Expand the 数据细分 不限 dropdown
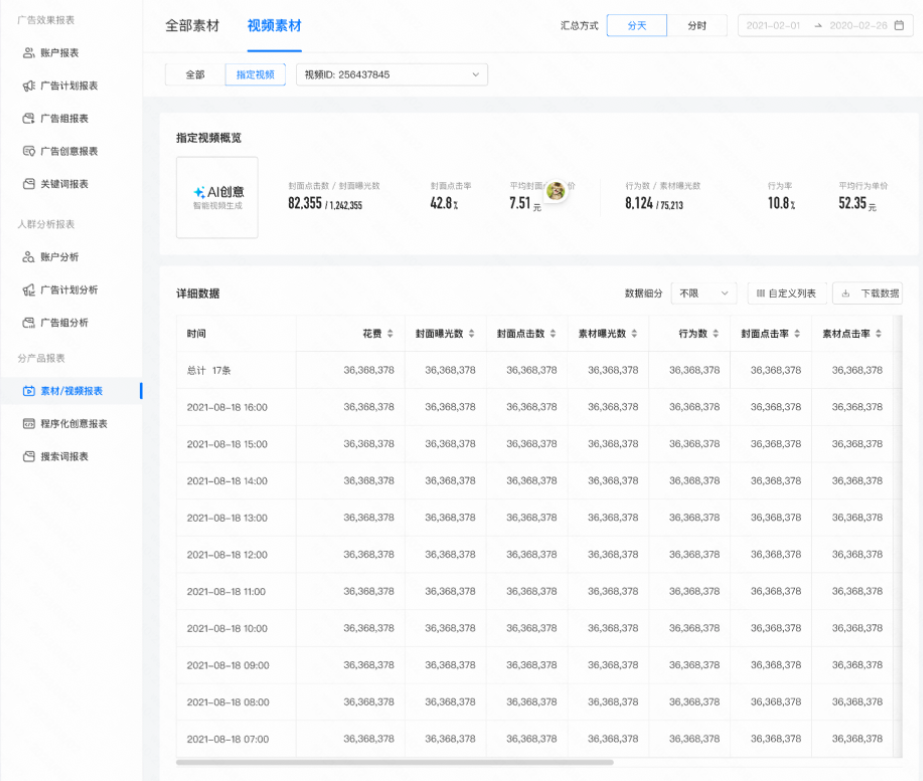 706,293
